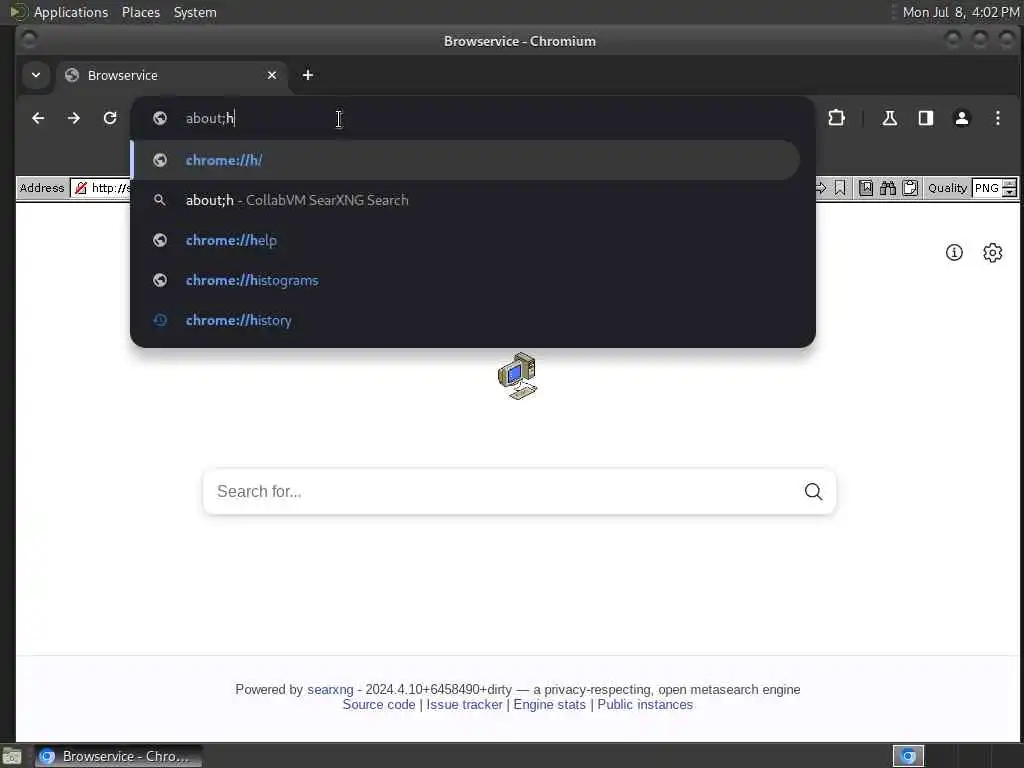Choose the chrome://histograms suggestion

click(x=465, y=280)
